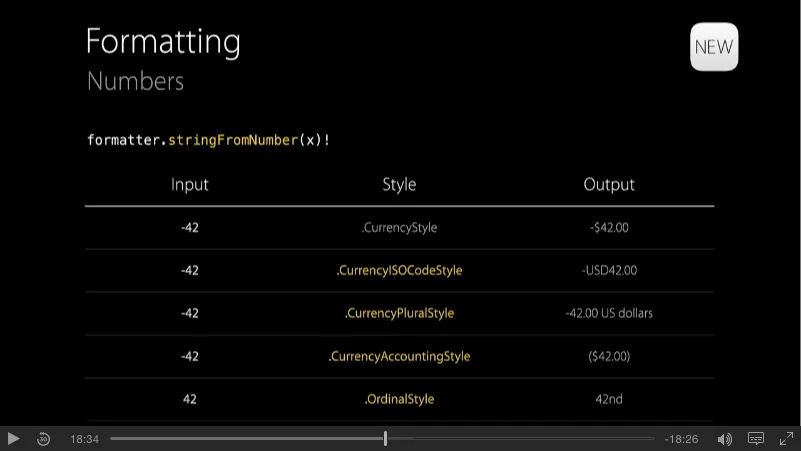Viewport: 801px width, 451px height.
Task: Toggle closed captions
Action: click(756, 438)
